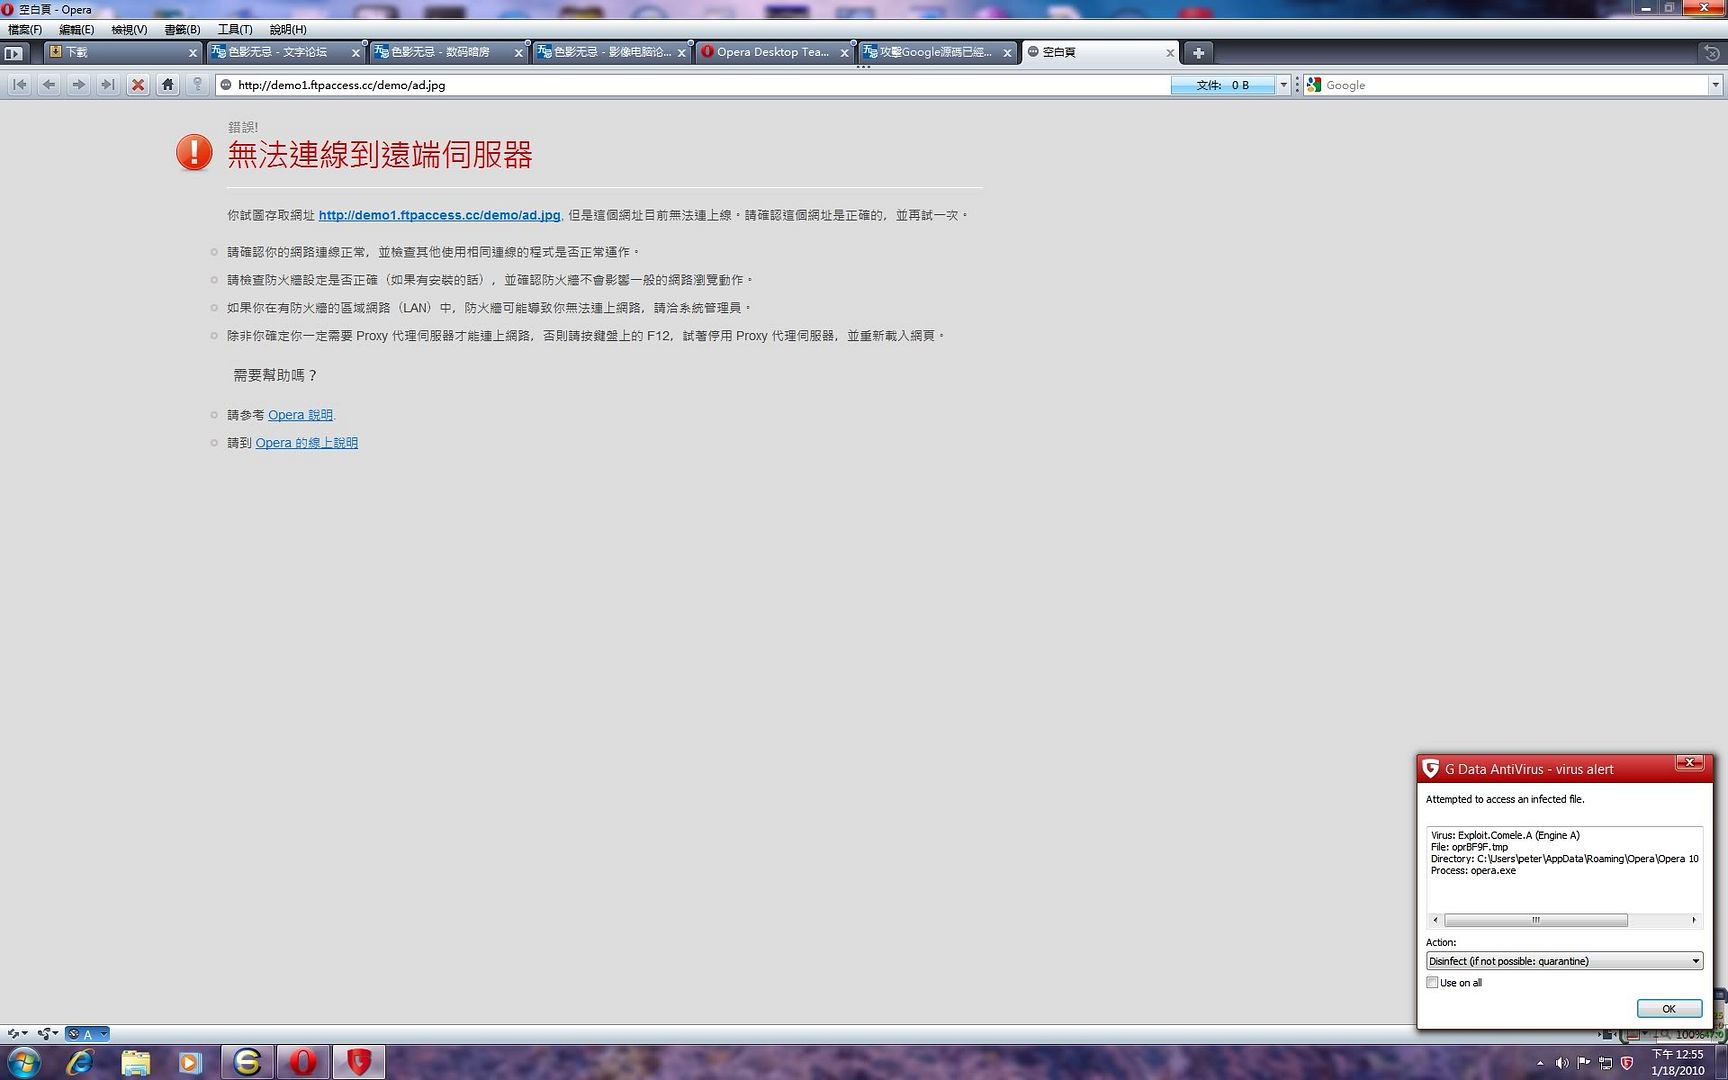Close the 空白頁 tab
Viewport: 1728px width, 1080px height.
tap(1170, 53)
